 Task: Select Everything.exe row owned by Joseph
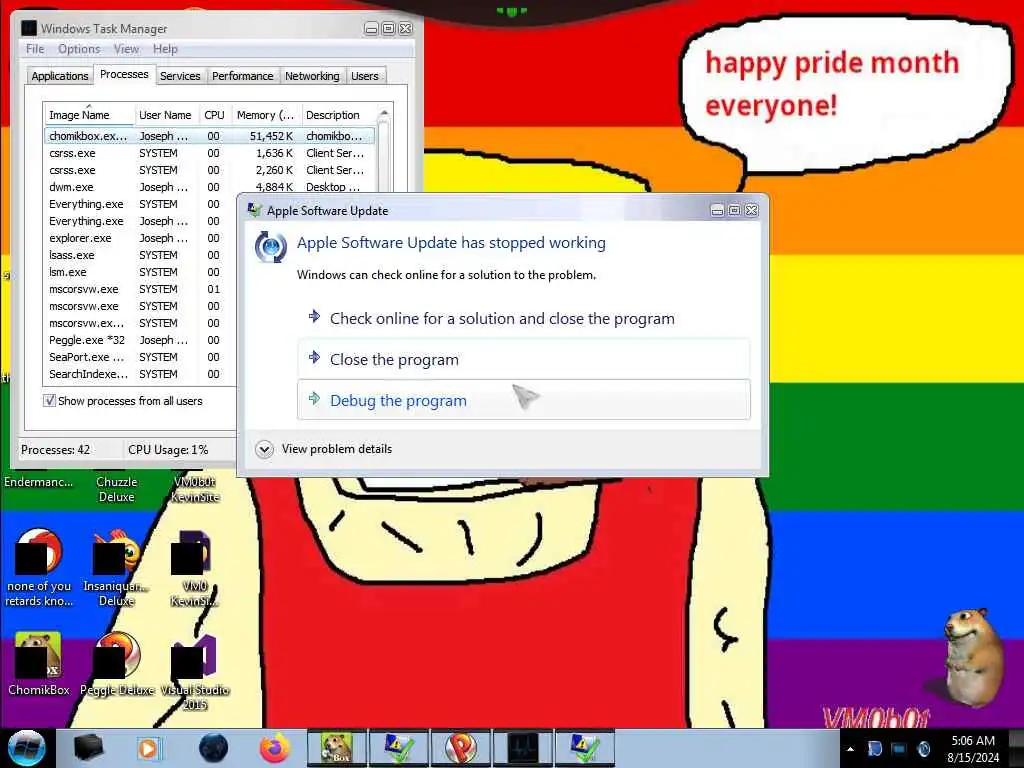[140, 221]
